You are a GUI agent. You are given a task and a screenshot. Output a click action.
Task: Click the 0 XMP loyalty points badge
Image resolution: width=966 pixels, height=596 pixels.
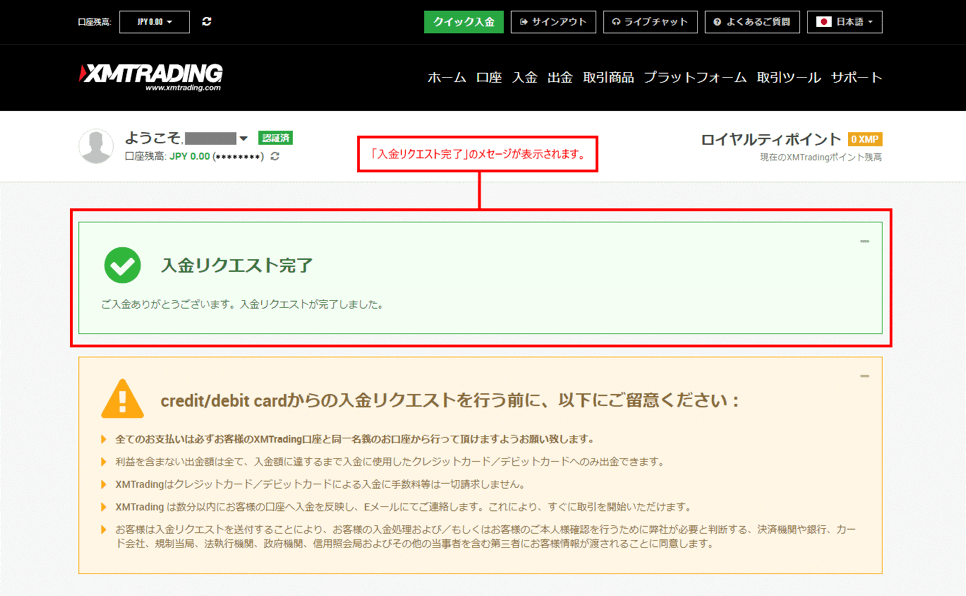point(865,140)
